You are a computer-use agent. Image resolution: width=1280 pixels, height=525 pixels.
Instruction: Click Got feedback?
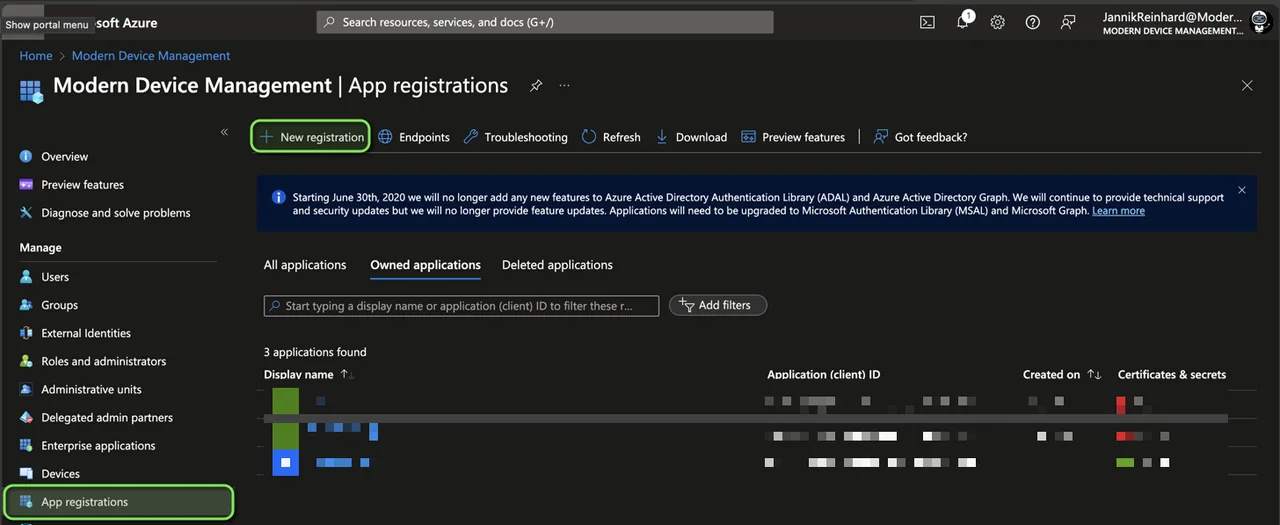pyautogui.click(x=920, y=137)
